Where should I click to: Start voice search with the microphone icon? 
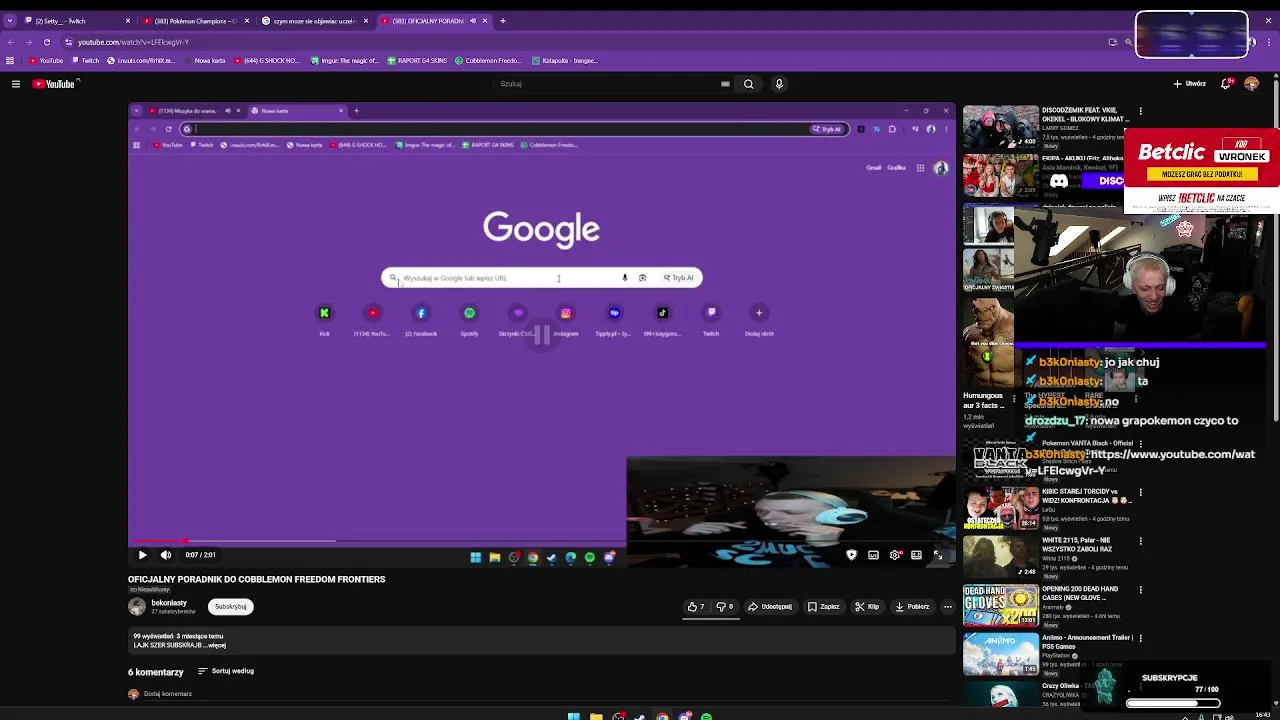779,84
